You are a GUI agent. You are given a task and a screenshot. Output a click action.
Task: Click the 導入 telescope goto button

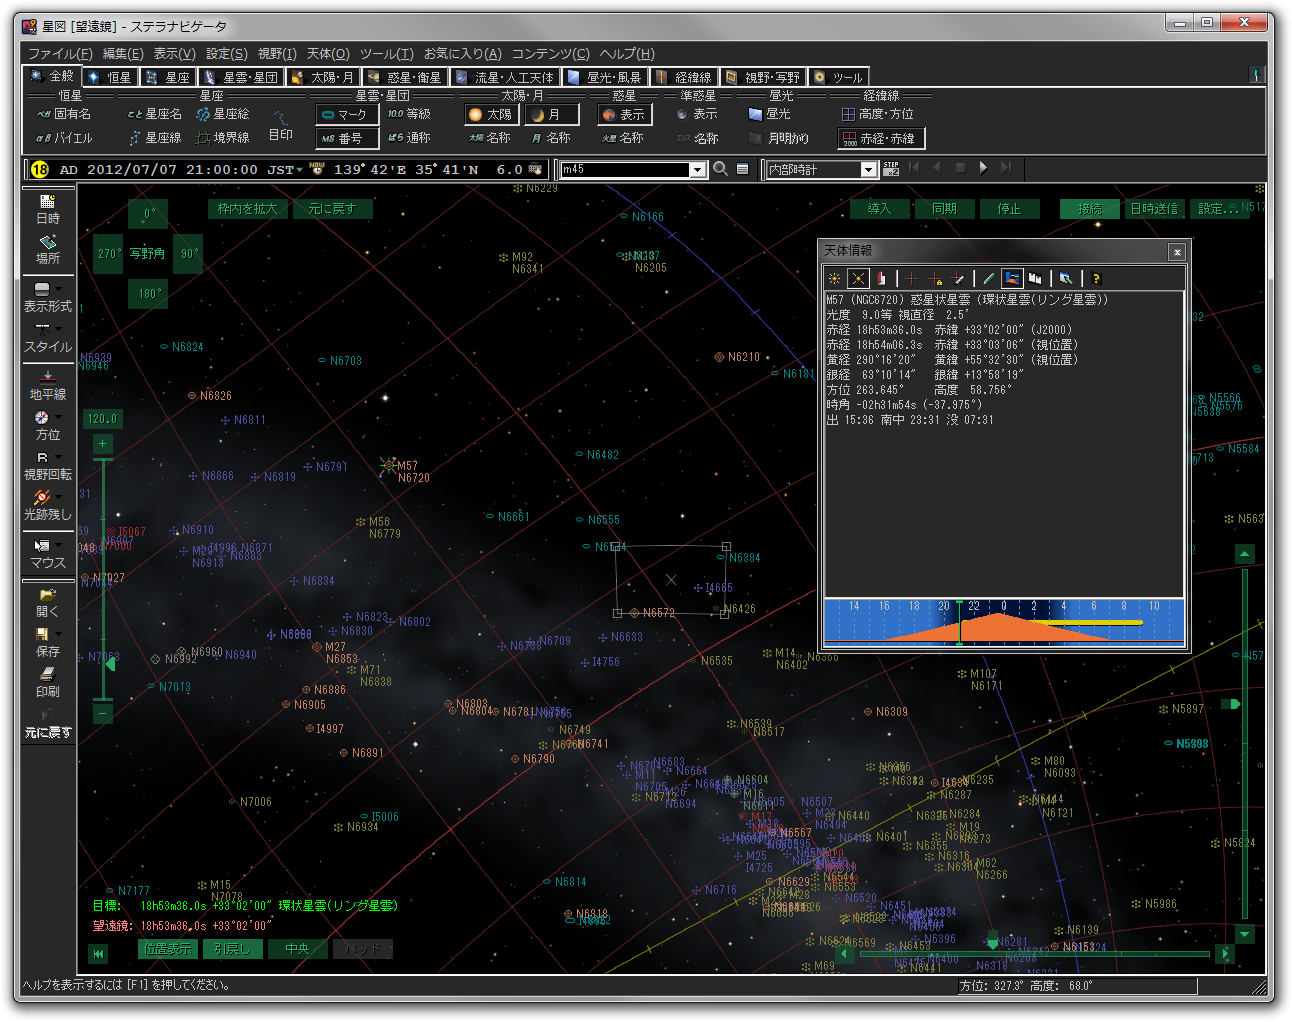click(x=878, y=209)
